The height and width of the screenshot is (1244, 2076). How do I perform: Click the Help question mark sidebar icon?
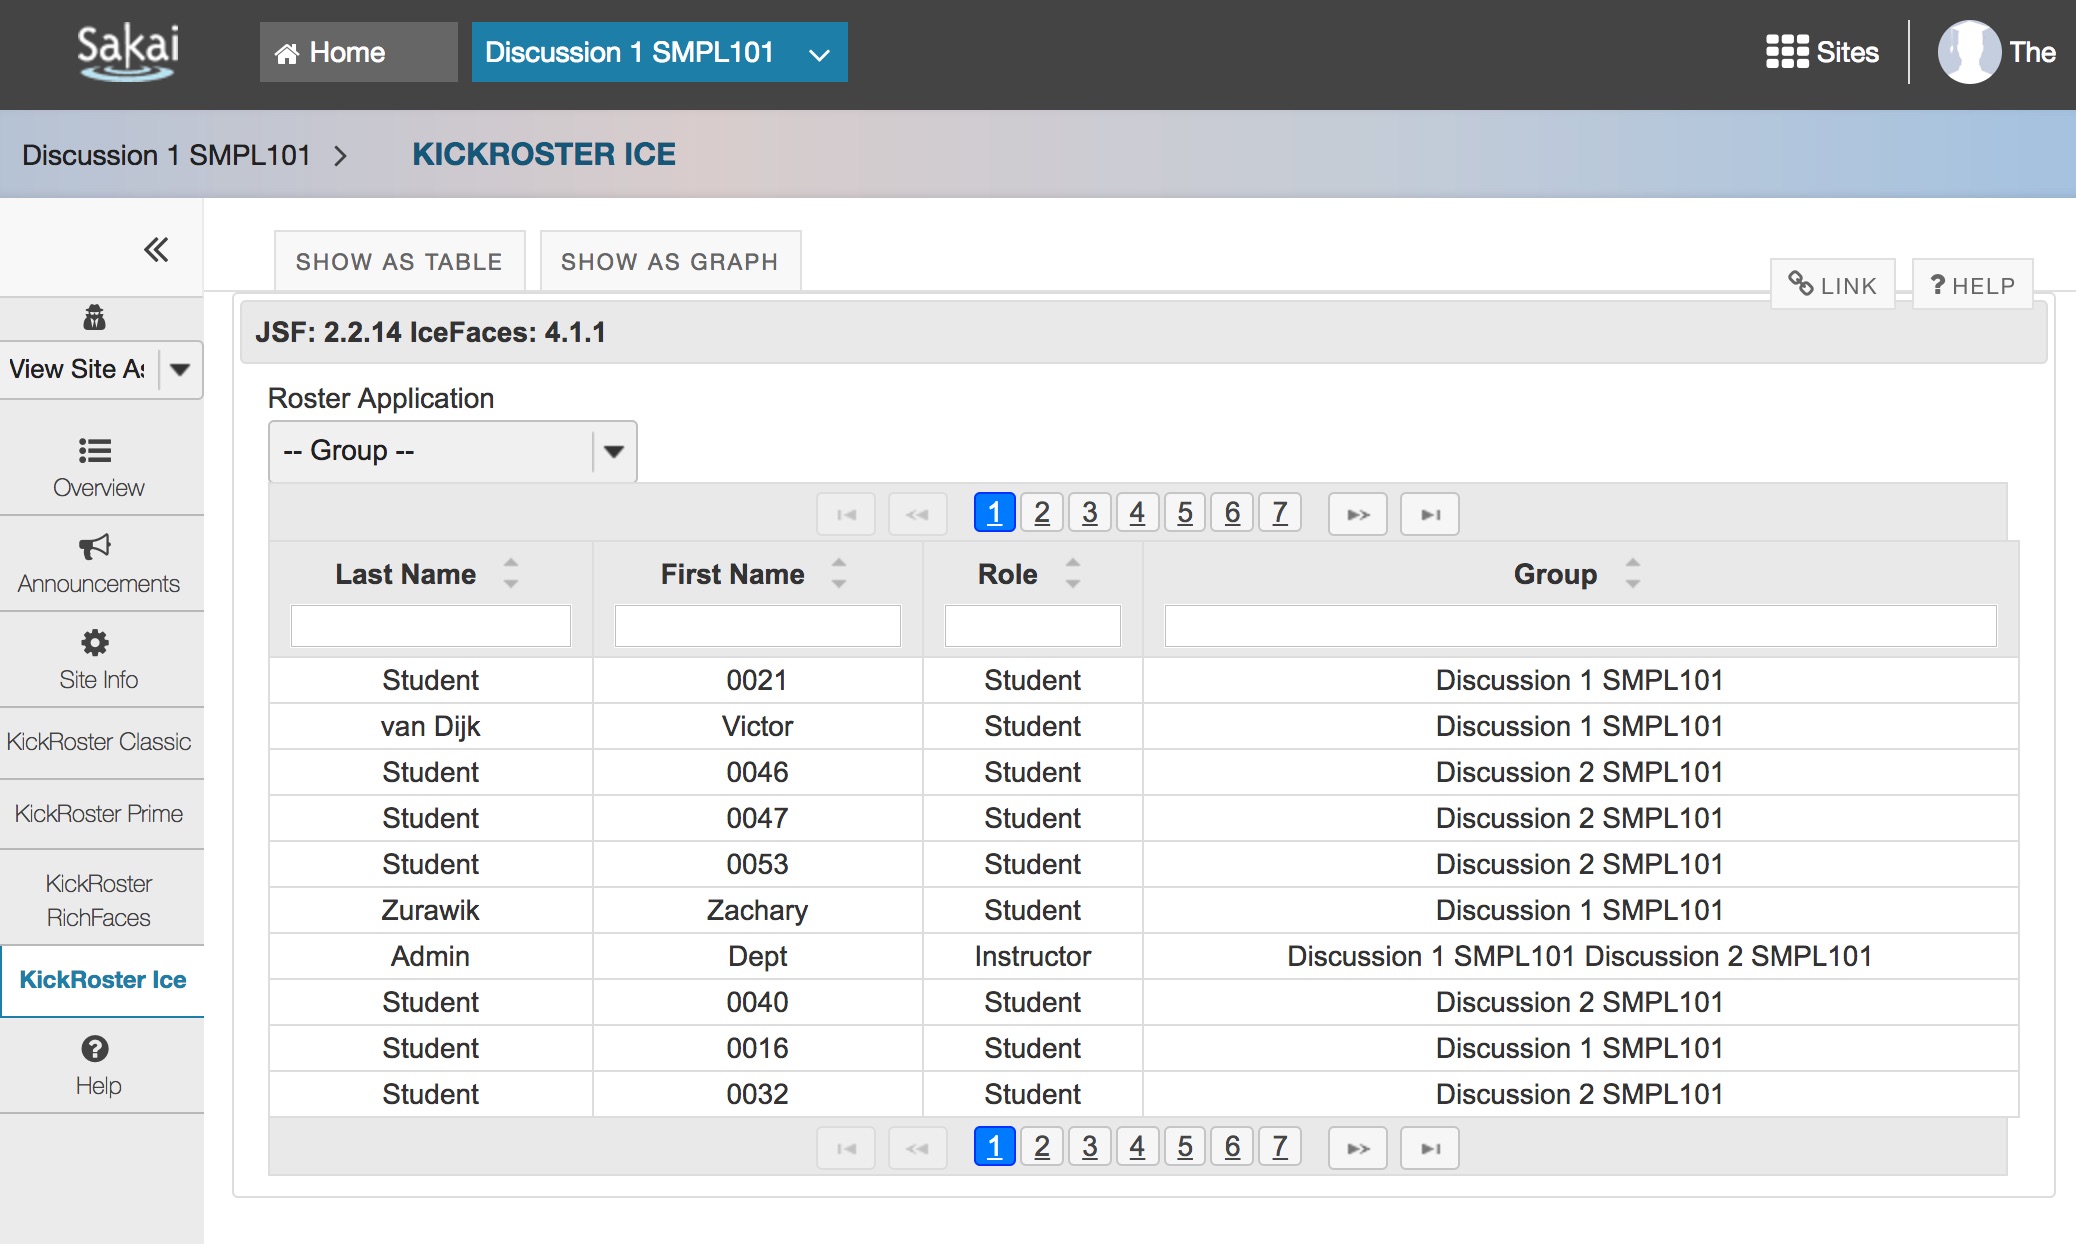point(95,1049)
